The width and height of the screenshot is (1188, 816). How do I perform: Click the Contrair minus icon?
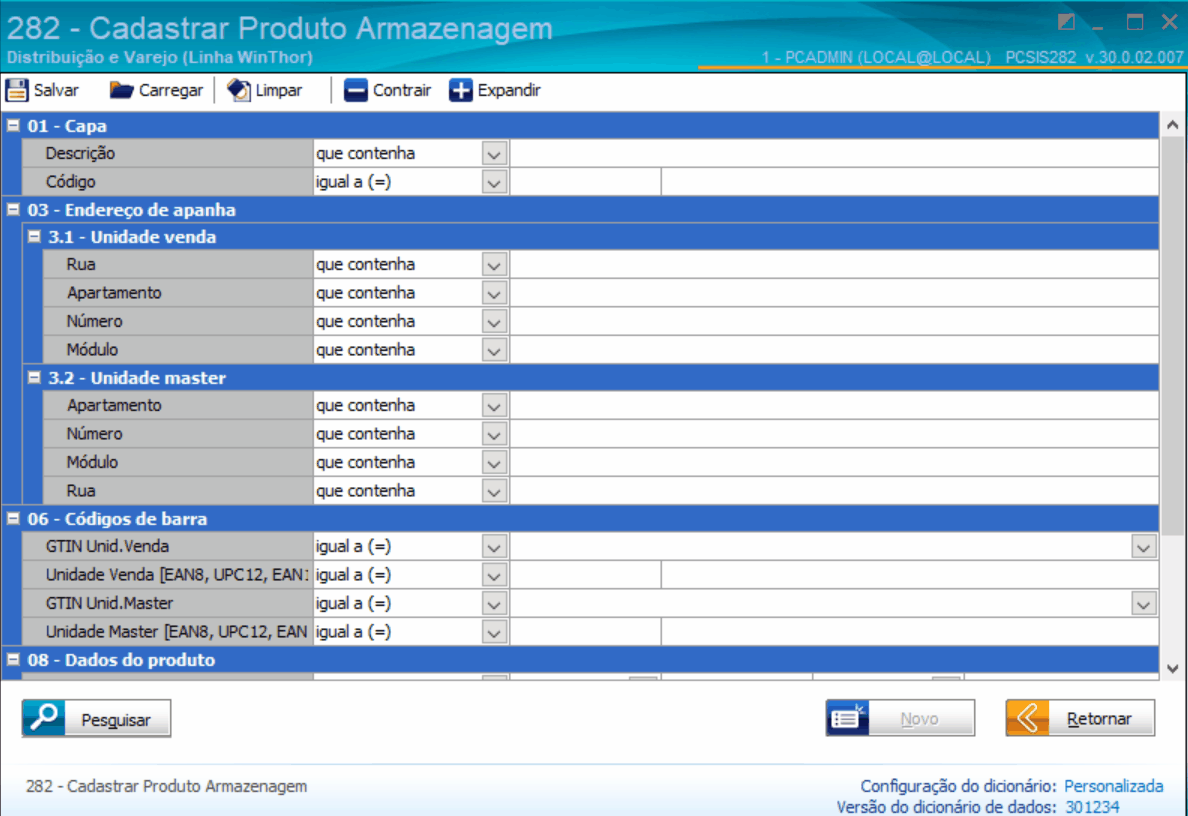tap(355, 90)
